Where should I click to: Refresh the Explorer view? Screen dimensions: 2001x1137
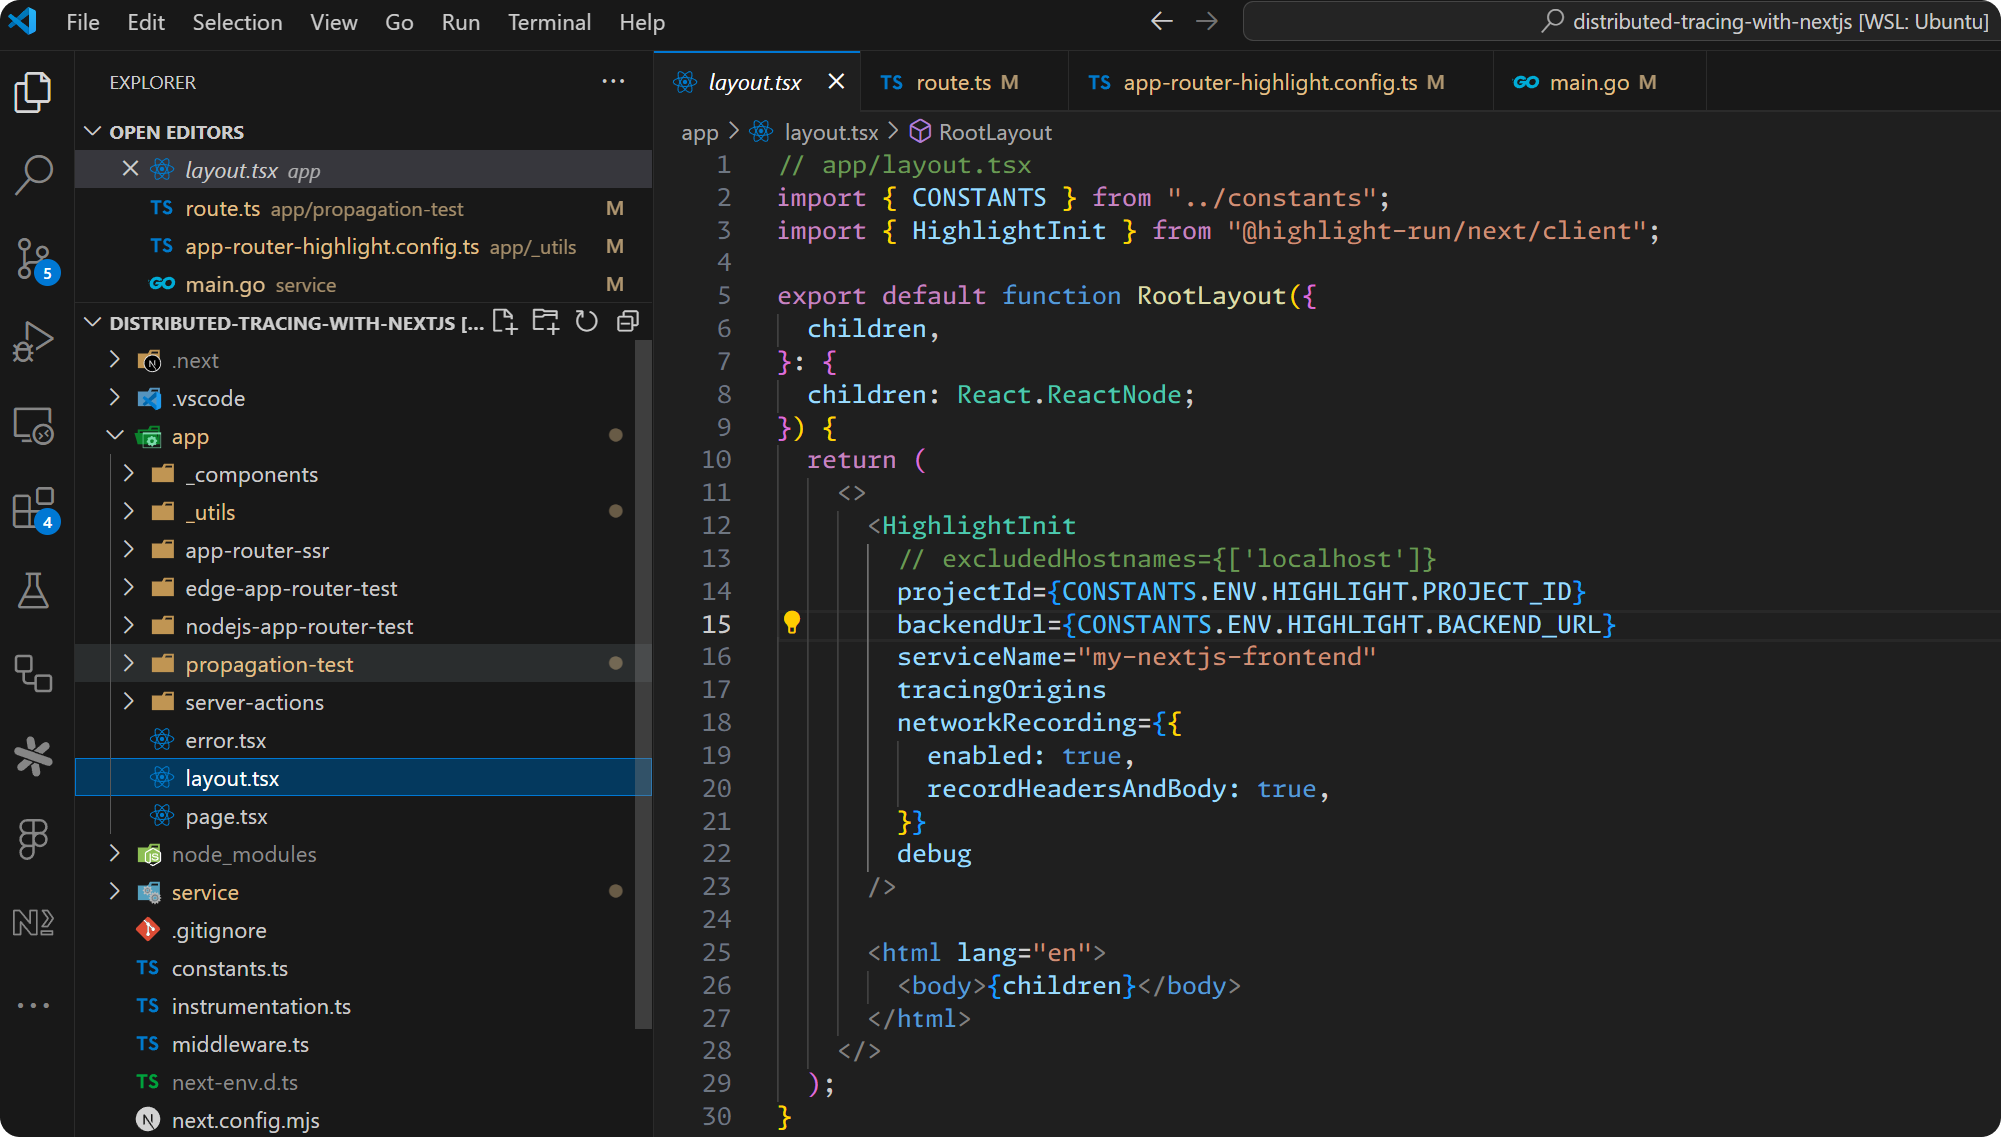click(586, 321)
